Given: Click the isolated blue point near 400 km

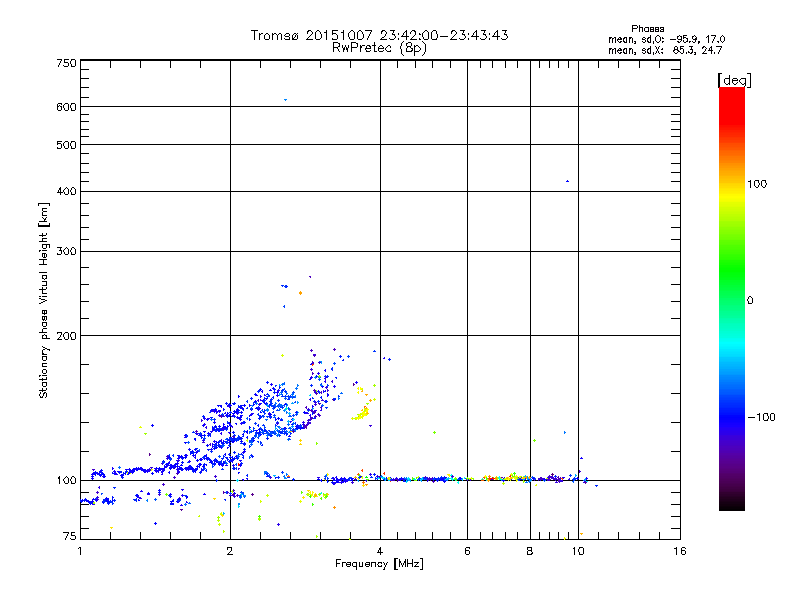Looking at the screenshot, I should (567, 181).
